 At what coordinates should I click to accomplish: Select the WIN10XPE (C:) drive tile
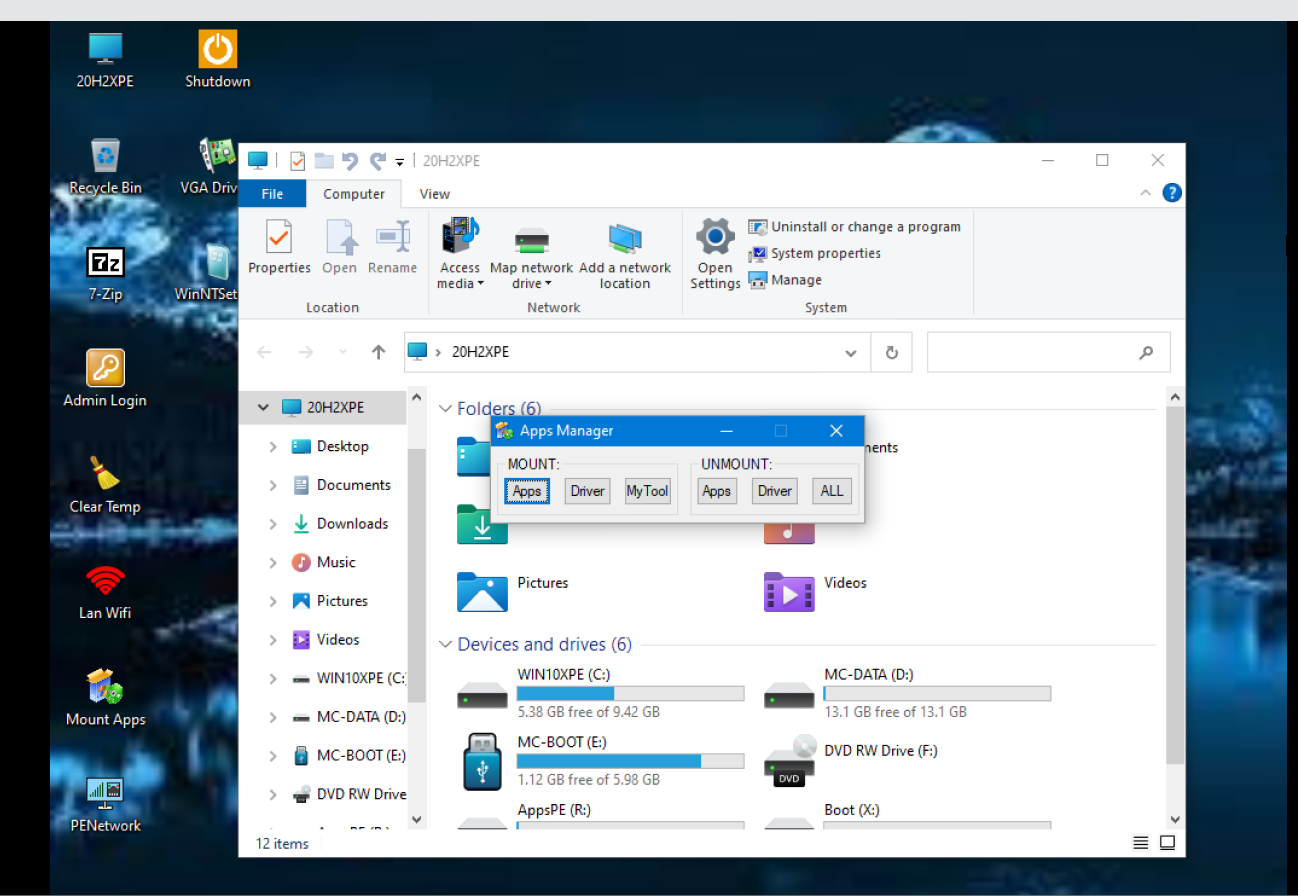[600, 693]
